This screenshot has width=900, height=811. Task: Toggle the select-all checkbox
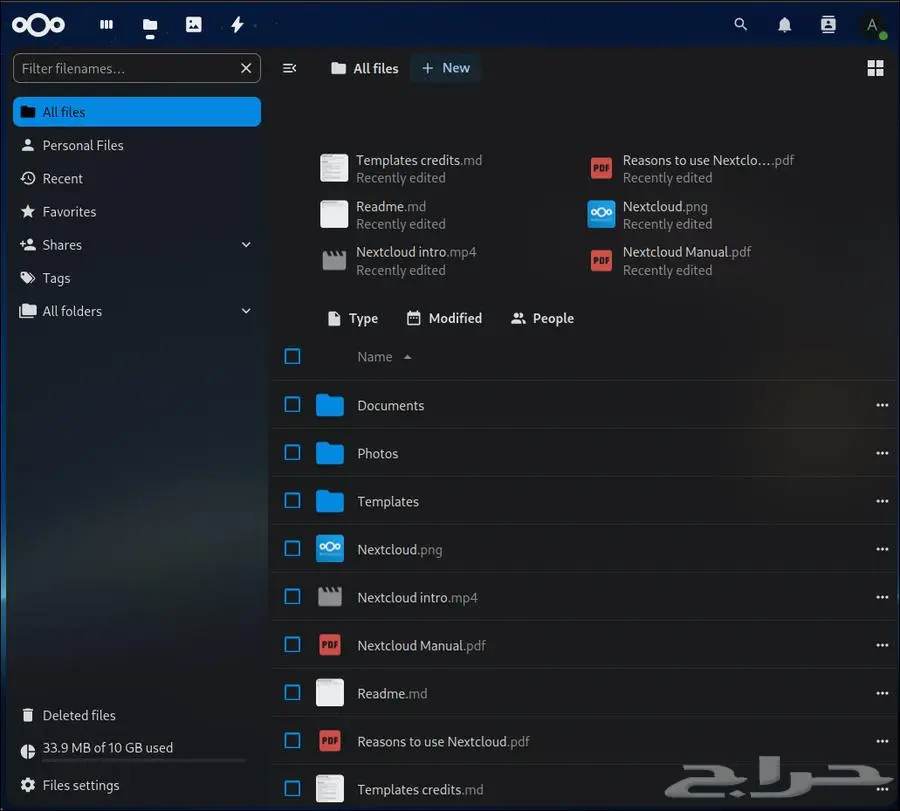point(292,356)
